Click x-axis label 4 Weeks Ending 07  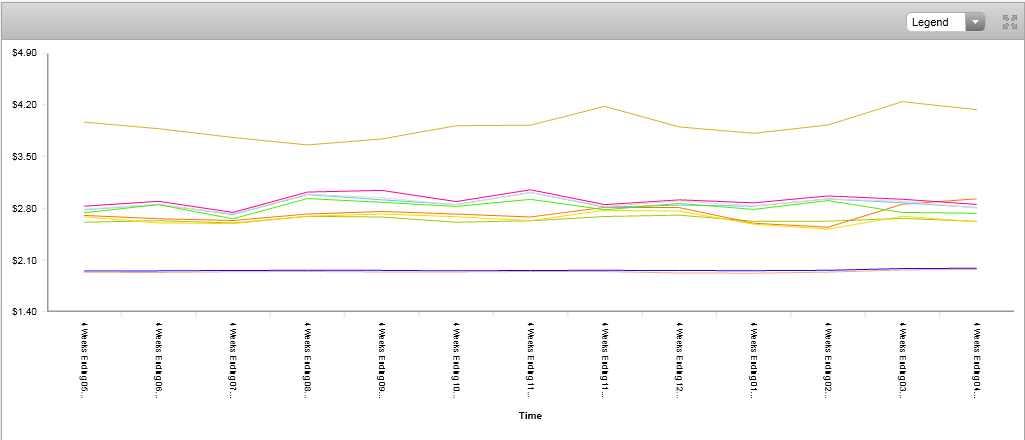point(233,360)
